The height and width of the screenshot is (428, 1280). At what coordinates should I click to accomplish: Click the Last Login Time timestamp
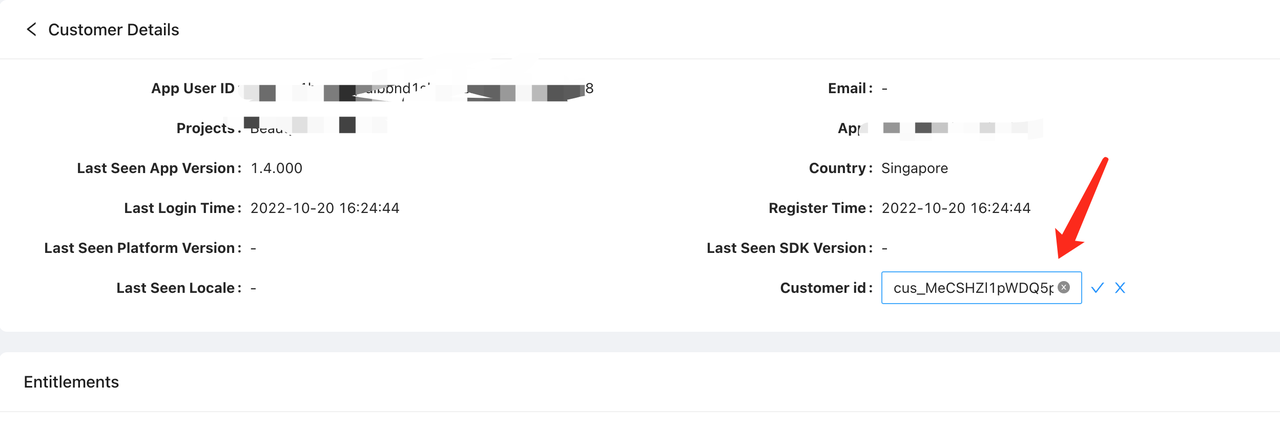click(325, 208)
